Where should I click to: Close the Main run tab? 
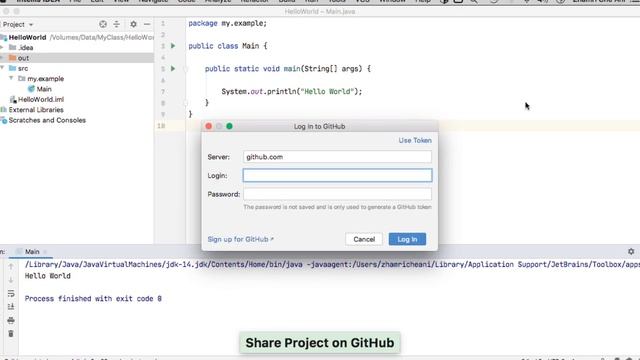[x=45, y=252]
